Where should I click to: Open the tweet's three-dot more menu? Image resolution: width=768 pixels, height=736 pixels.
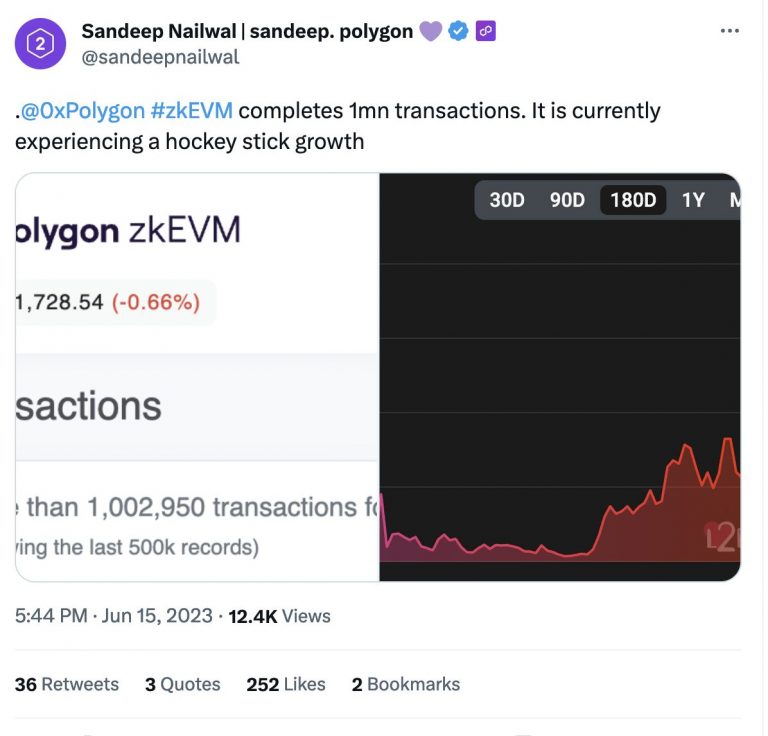tap(729, 31)
